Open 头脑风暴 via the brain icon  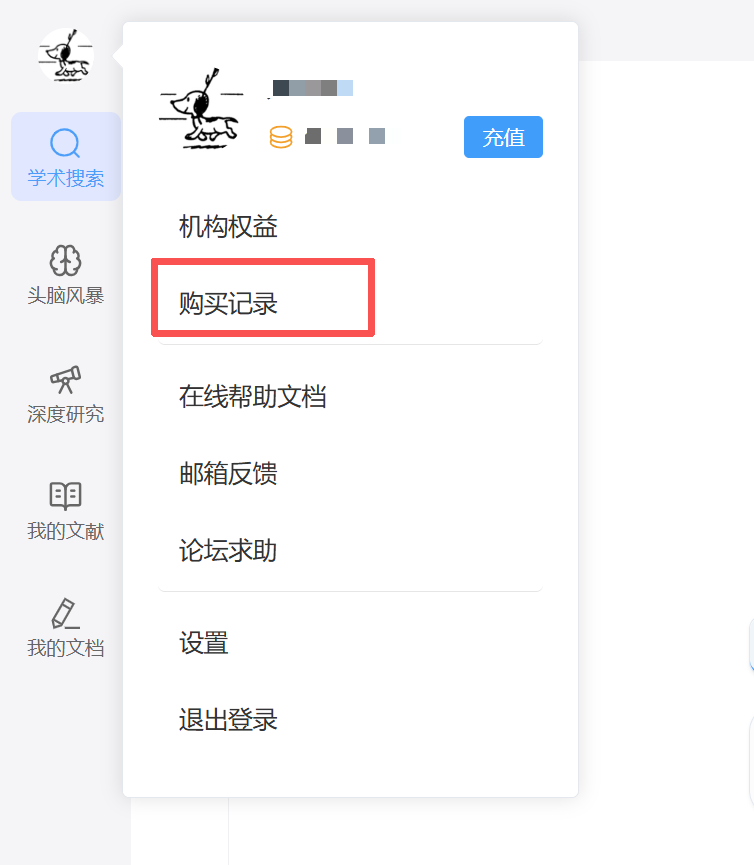(x=65, y=261)
